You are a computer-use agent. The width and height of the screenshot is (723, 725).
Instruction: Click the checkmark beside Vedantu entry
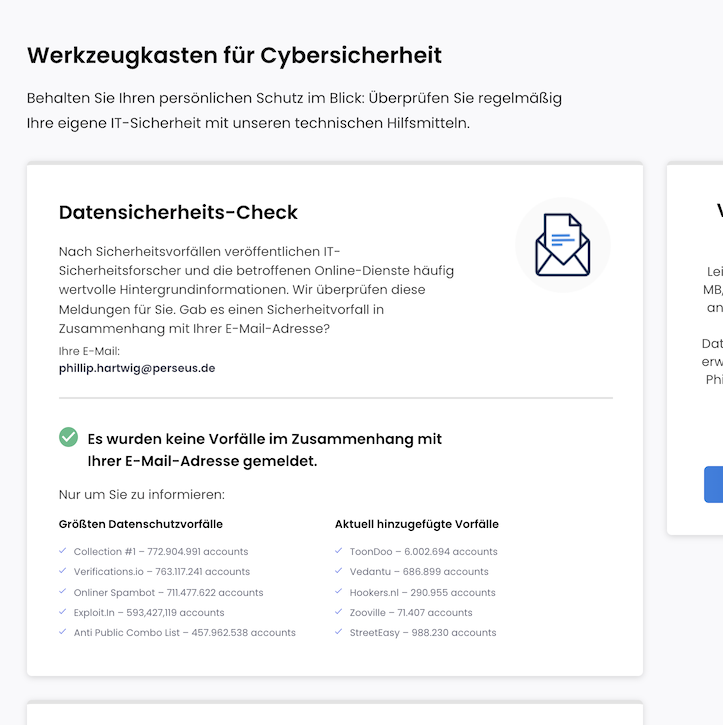tap(338, 571)
